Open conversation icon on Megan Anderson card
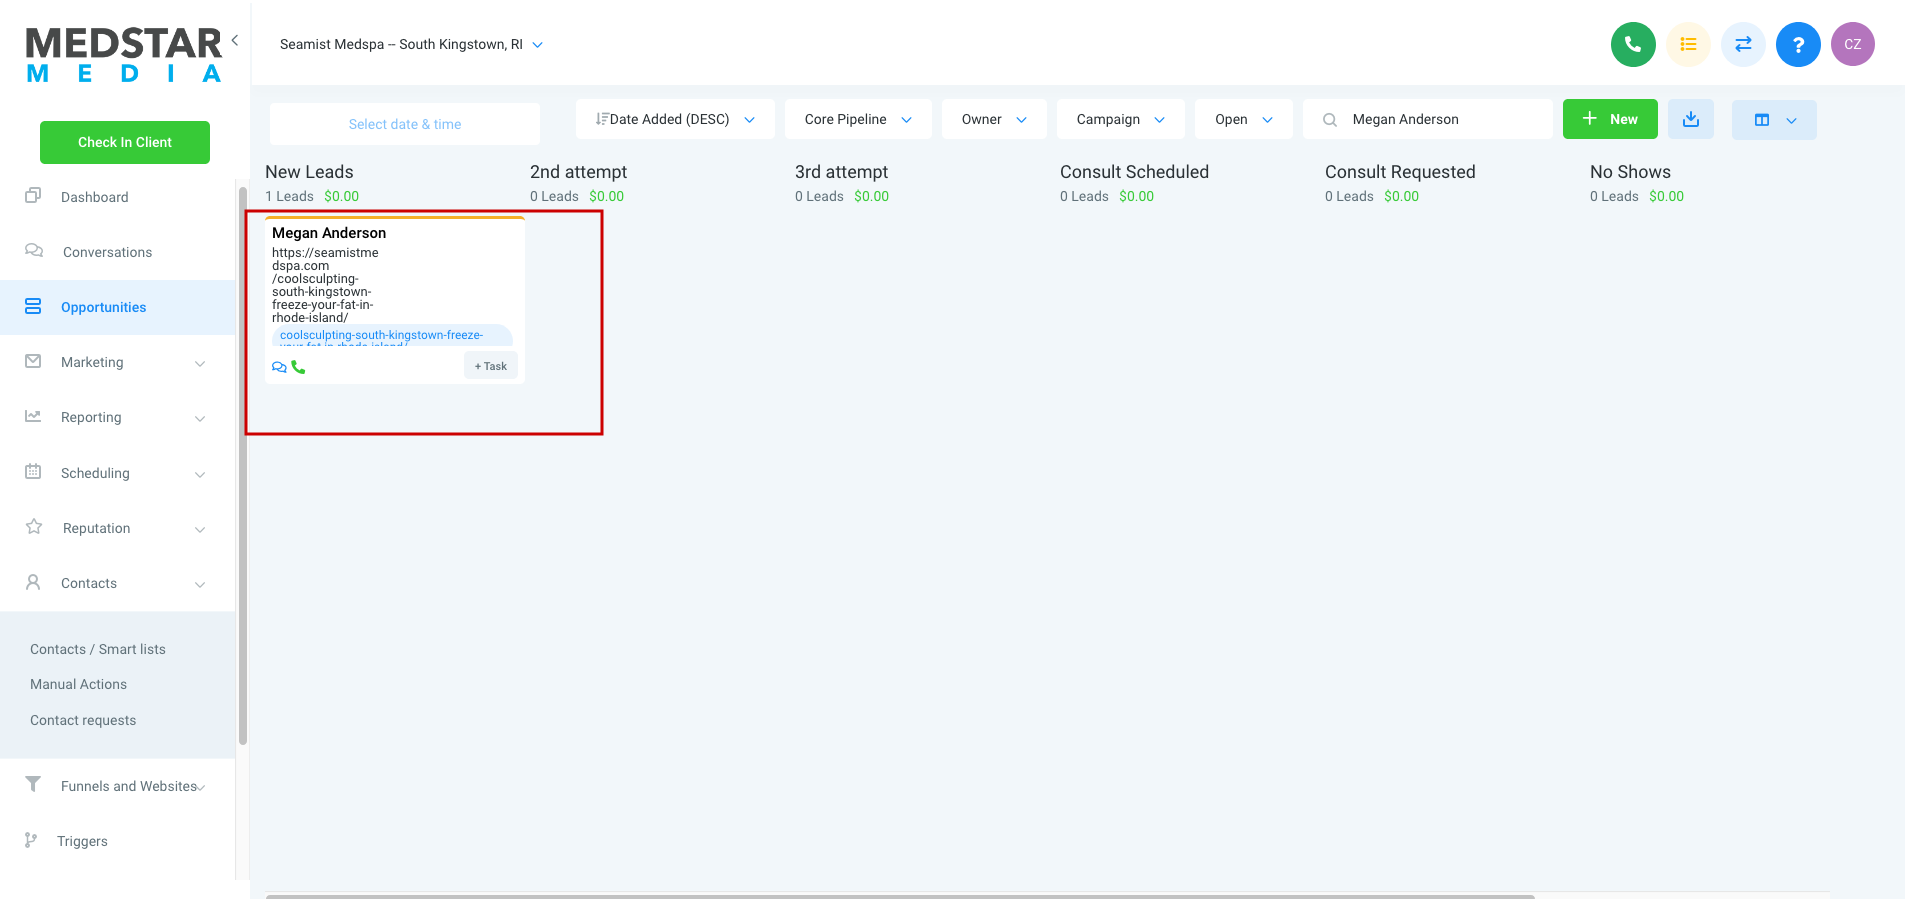This screenshot has height=899, width=1905. point(279,367)
